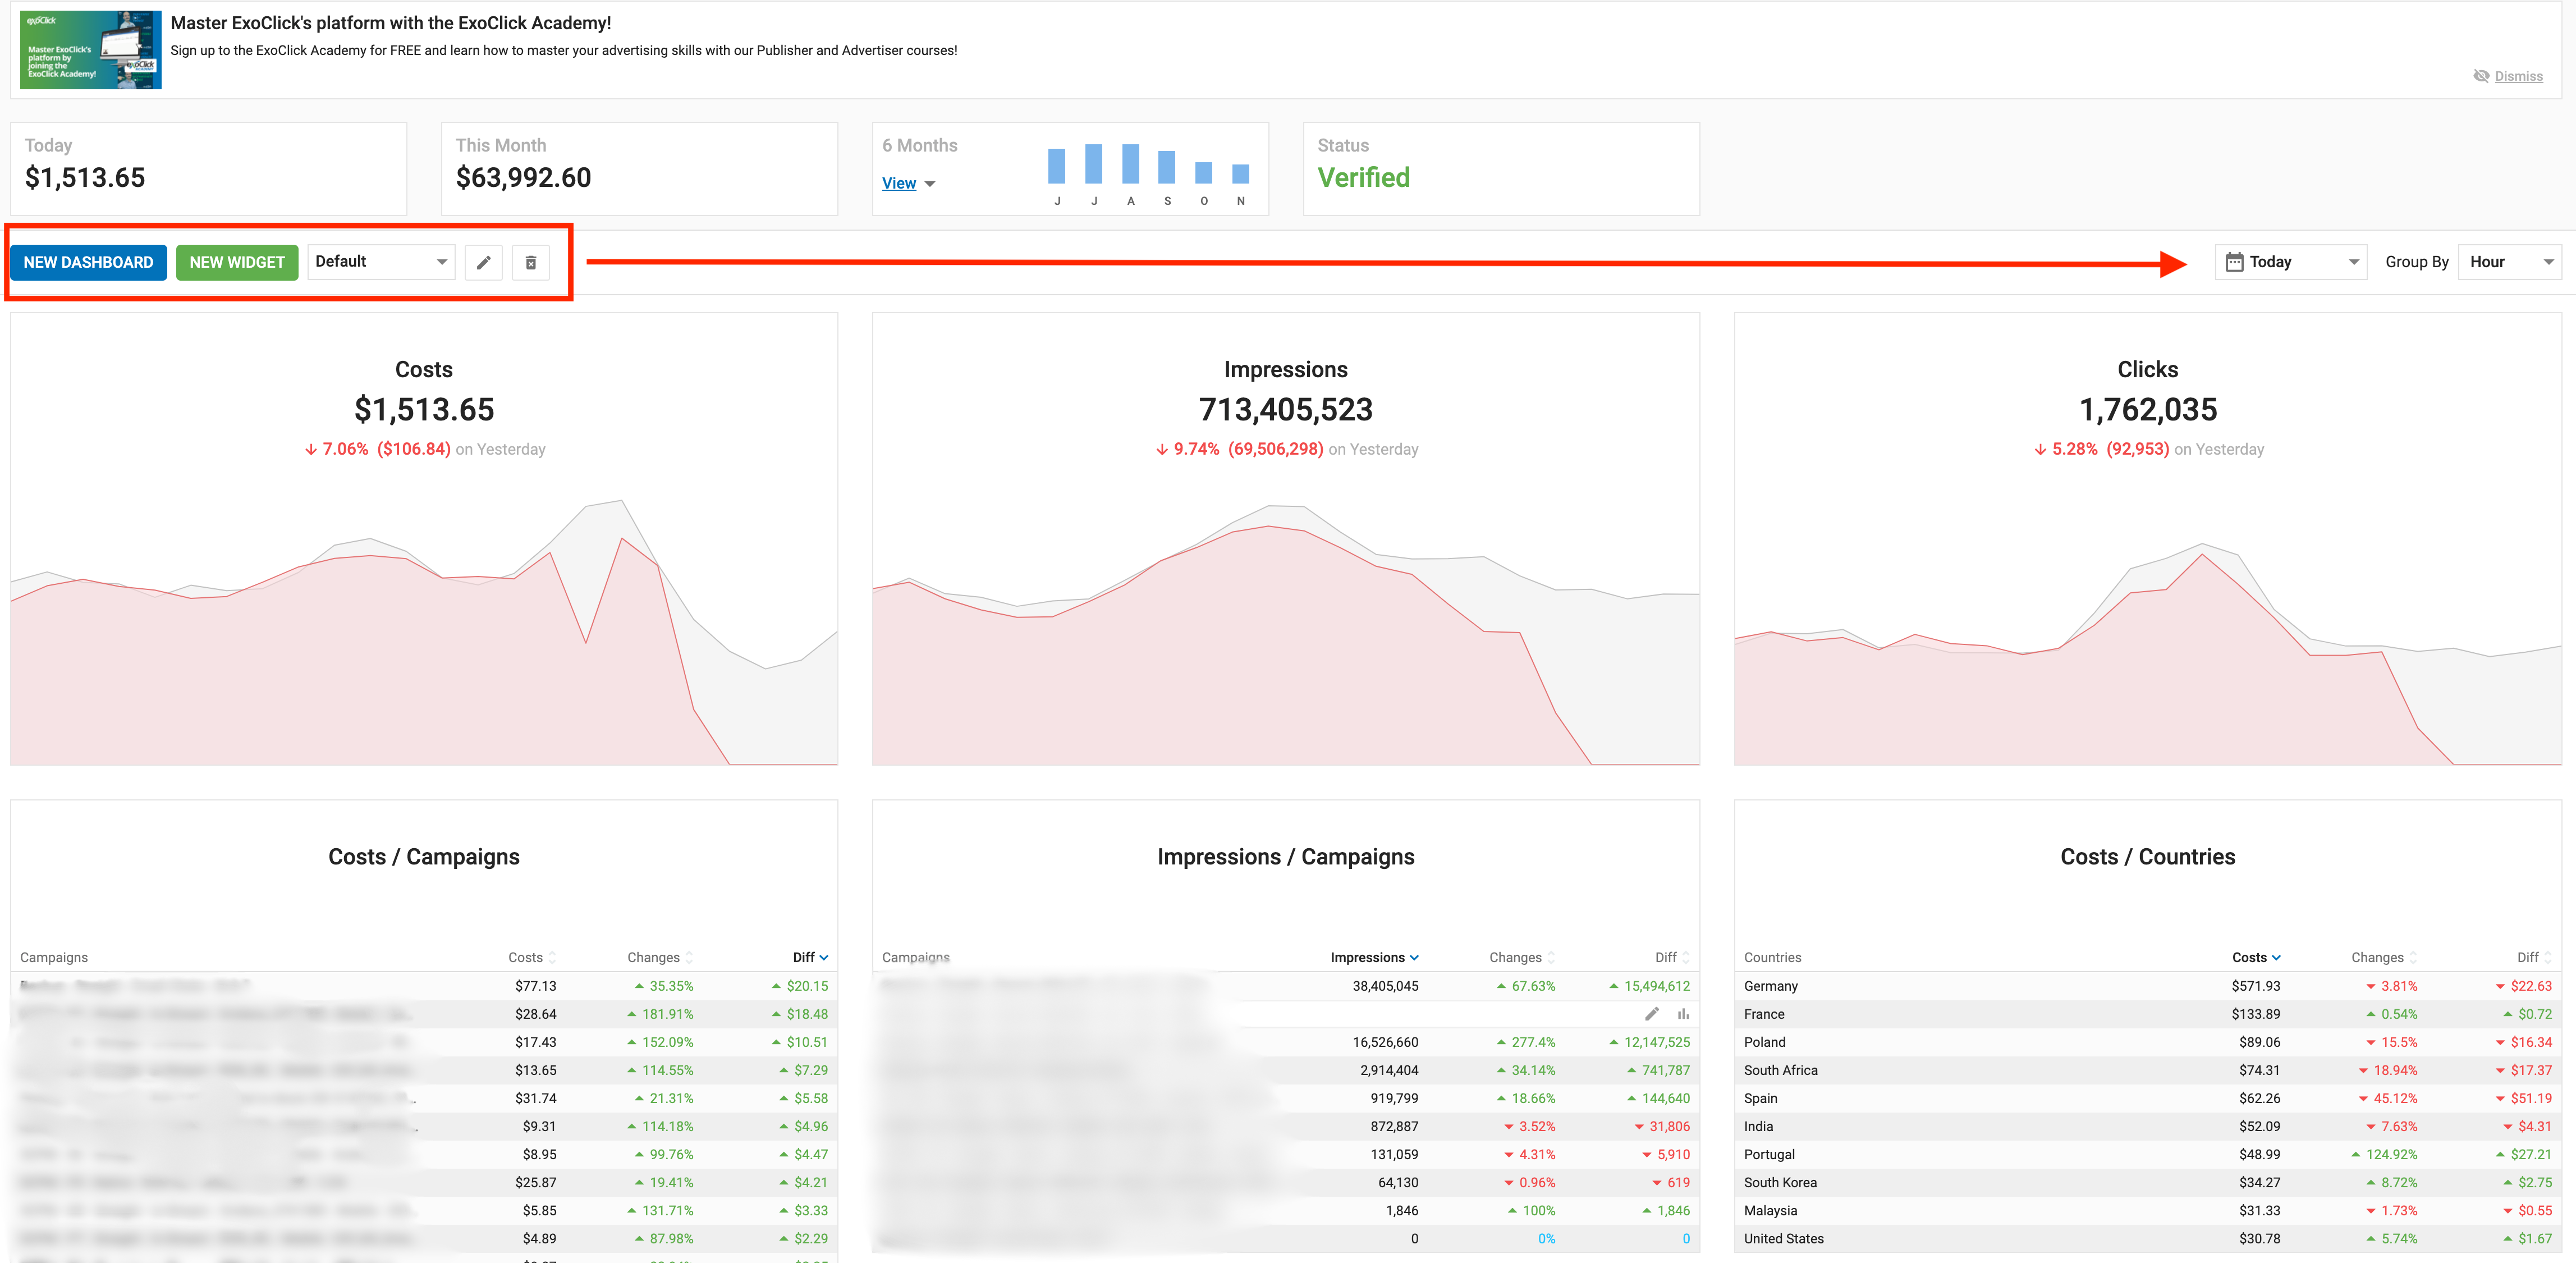2576x1263 pixels.
Task: Open the Today date range dropdown
Action: coord(2354,261)
